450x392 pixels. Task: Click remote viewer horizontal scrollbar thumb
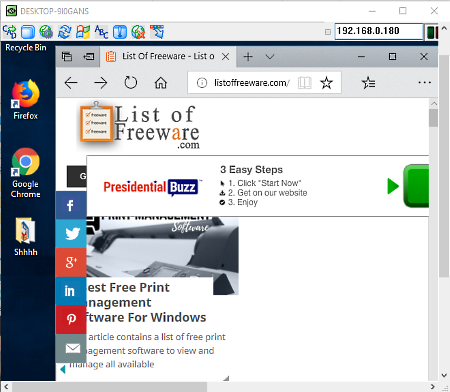(x=110, y=387)
